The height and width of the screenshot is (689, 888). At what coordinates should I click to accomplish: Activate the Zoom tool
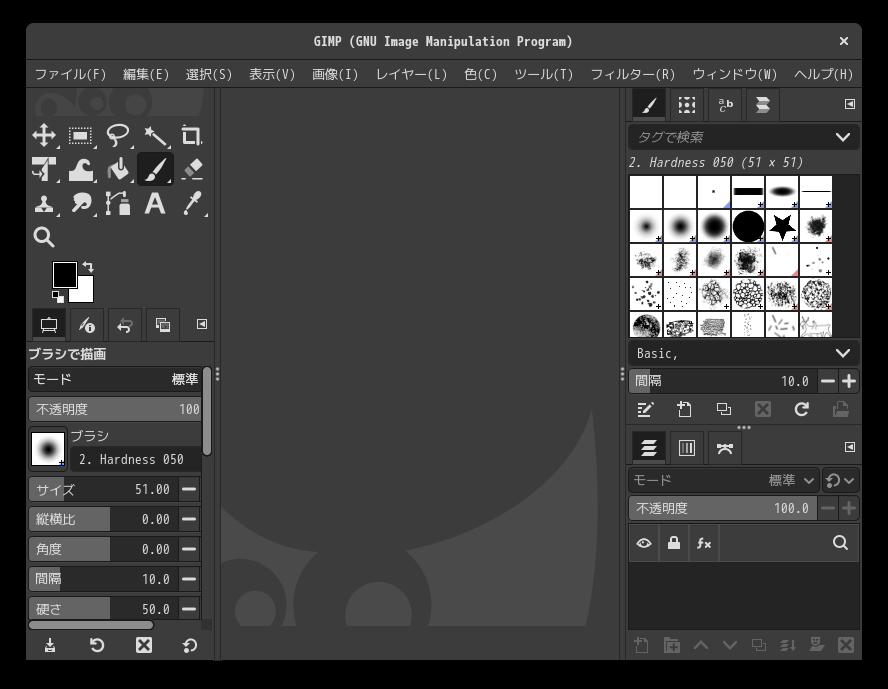(43, 237)
